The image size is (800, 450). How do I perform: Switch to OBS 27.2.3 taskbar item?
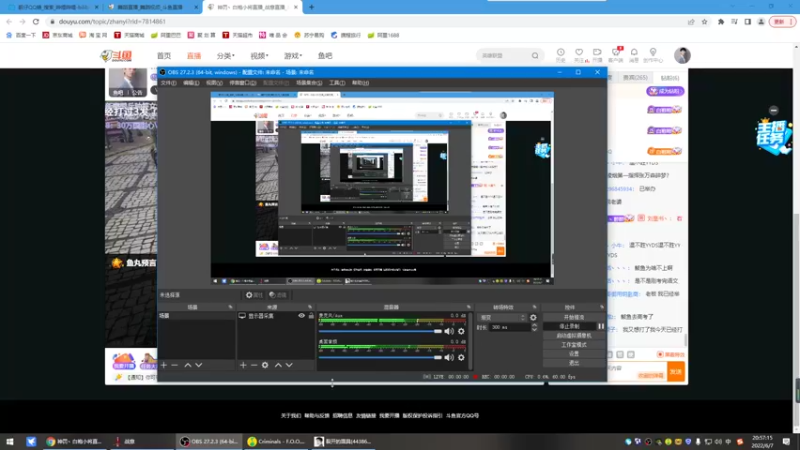click(208, 441)
